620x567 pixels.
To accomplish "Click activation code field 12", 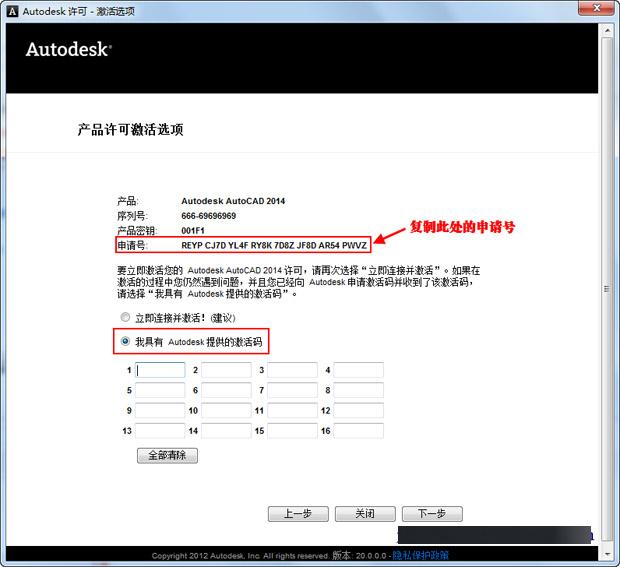I will (358, 410).
